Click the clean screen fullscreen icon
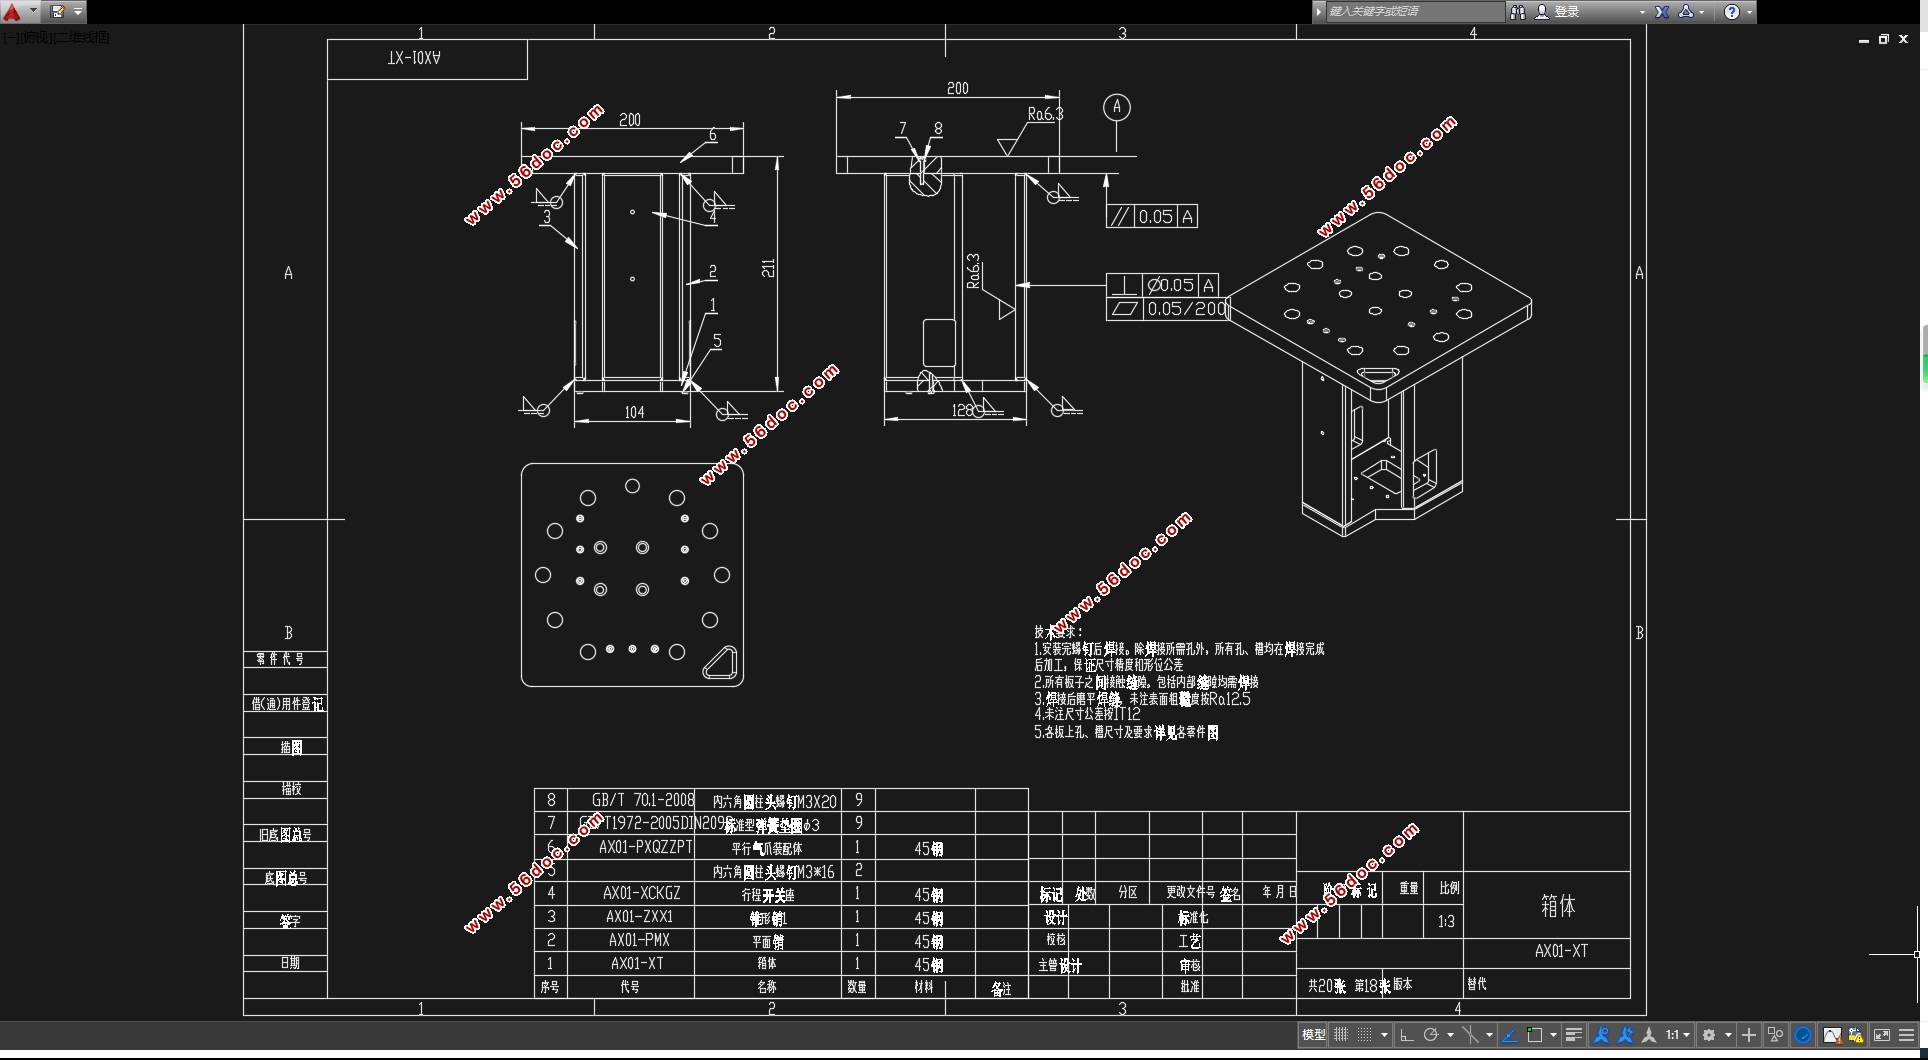This screenshot has width=1928, height=1060. click(1881, 1035)
